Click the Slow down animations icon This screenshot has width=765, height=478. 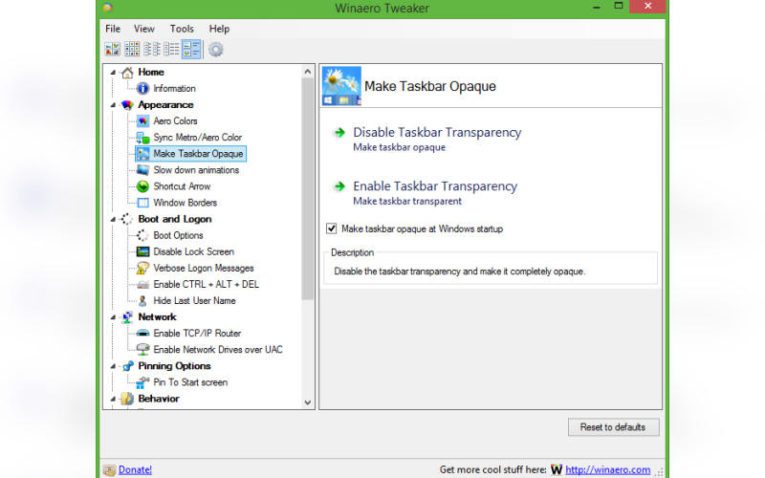(x=142, y=170)
